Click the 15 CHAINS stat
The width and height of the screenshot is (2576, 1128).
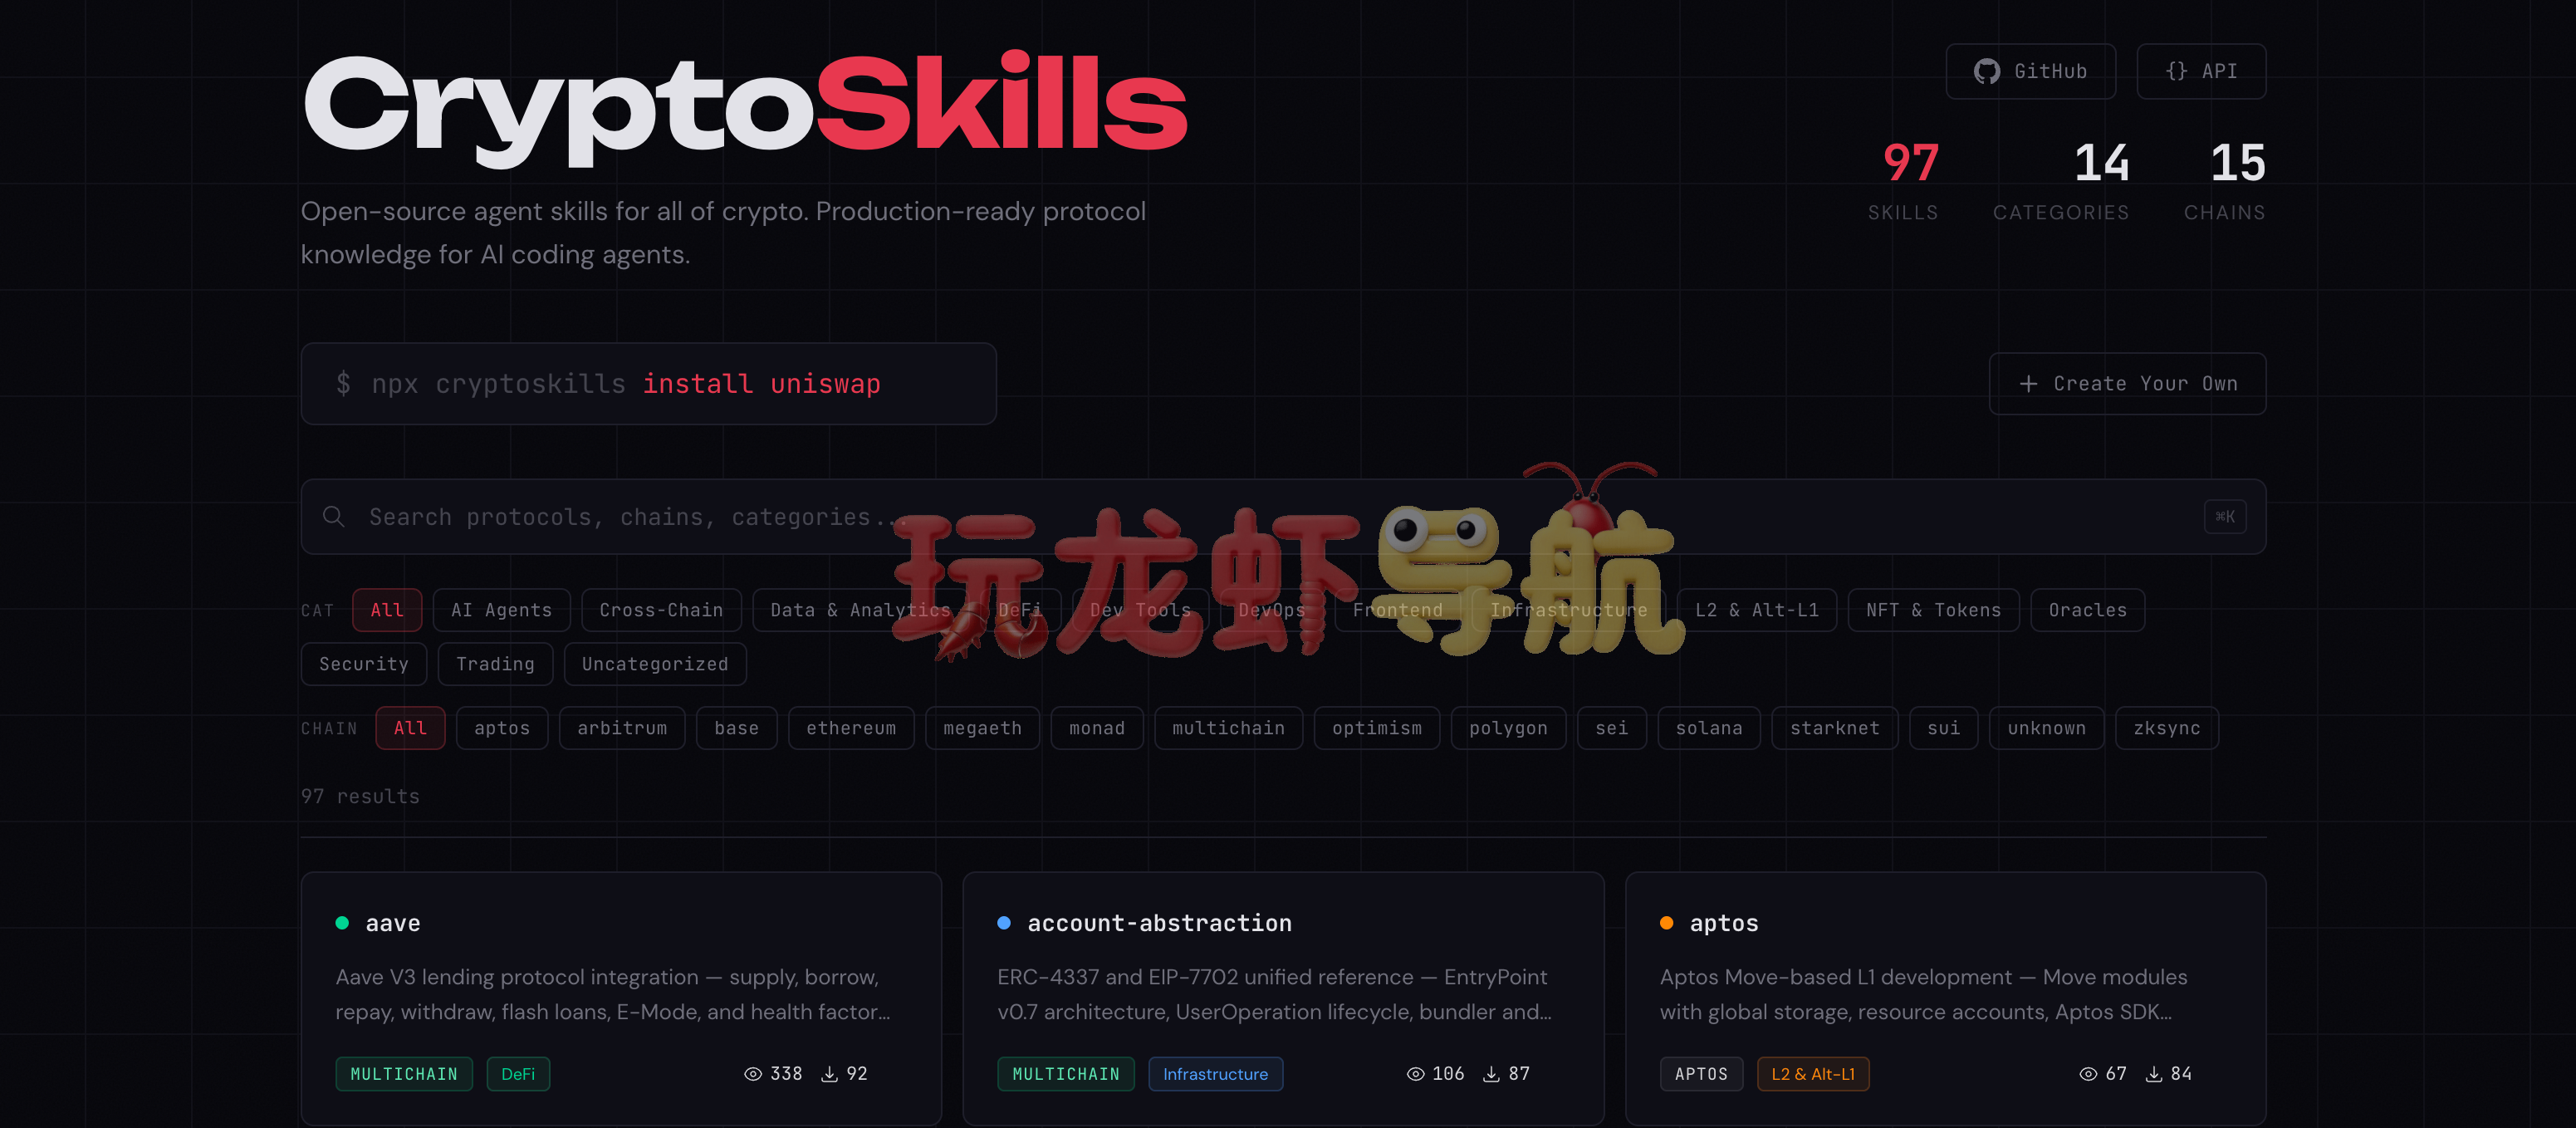(2224, 181)
